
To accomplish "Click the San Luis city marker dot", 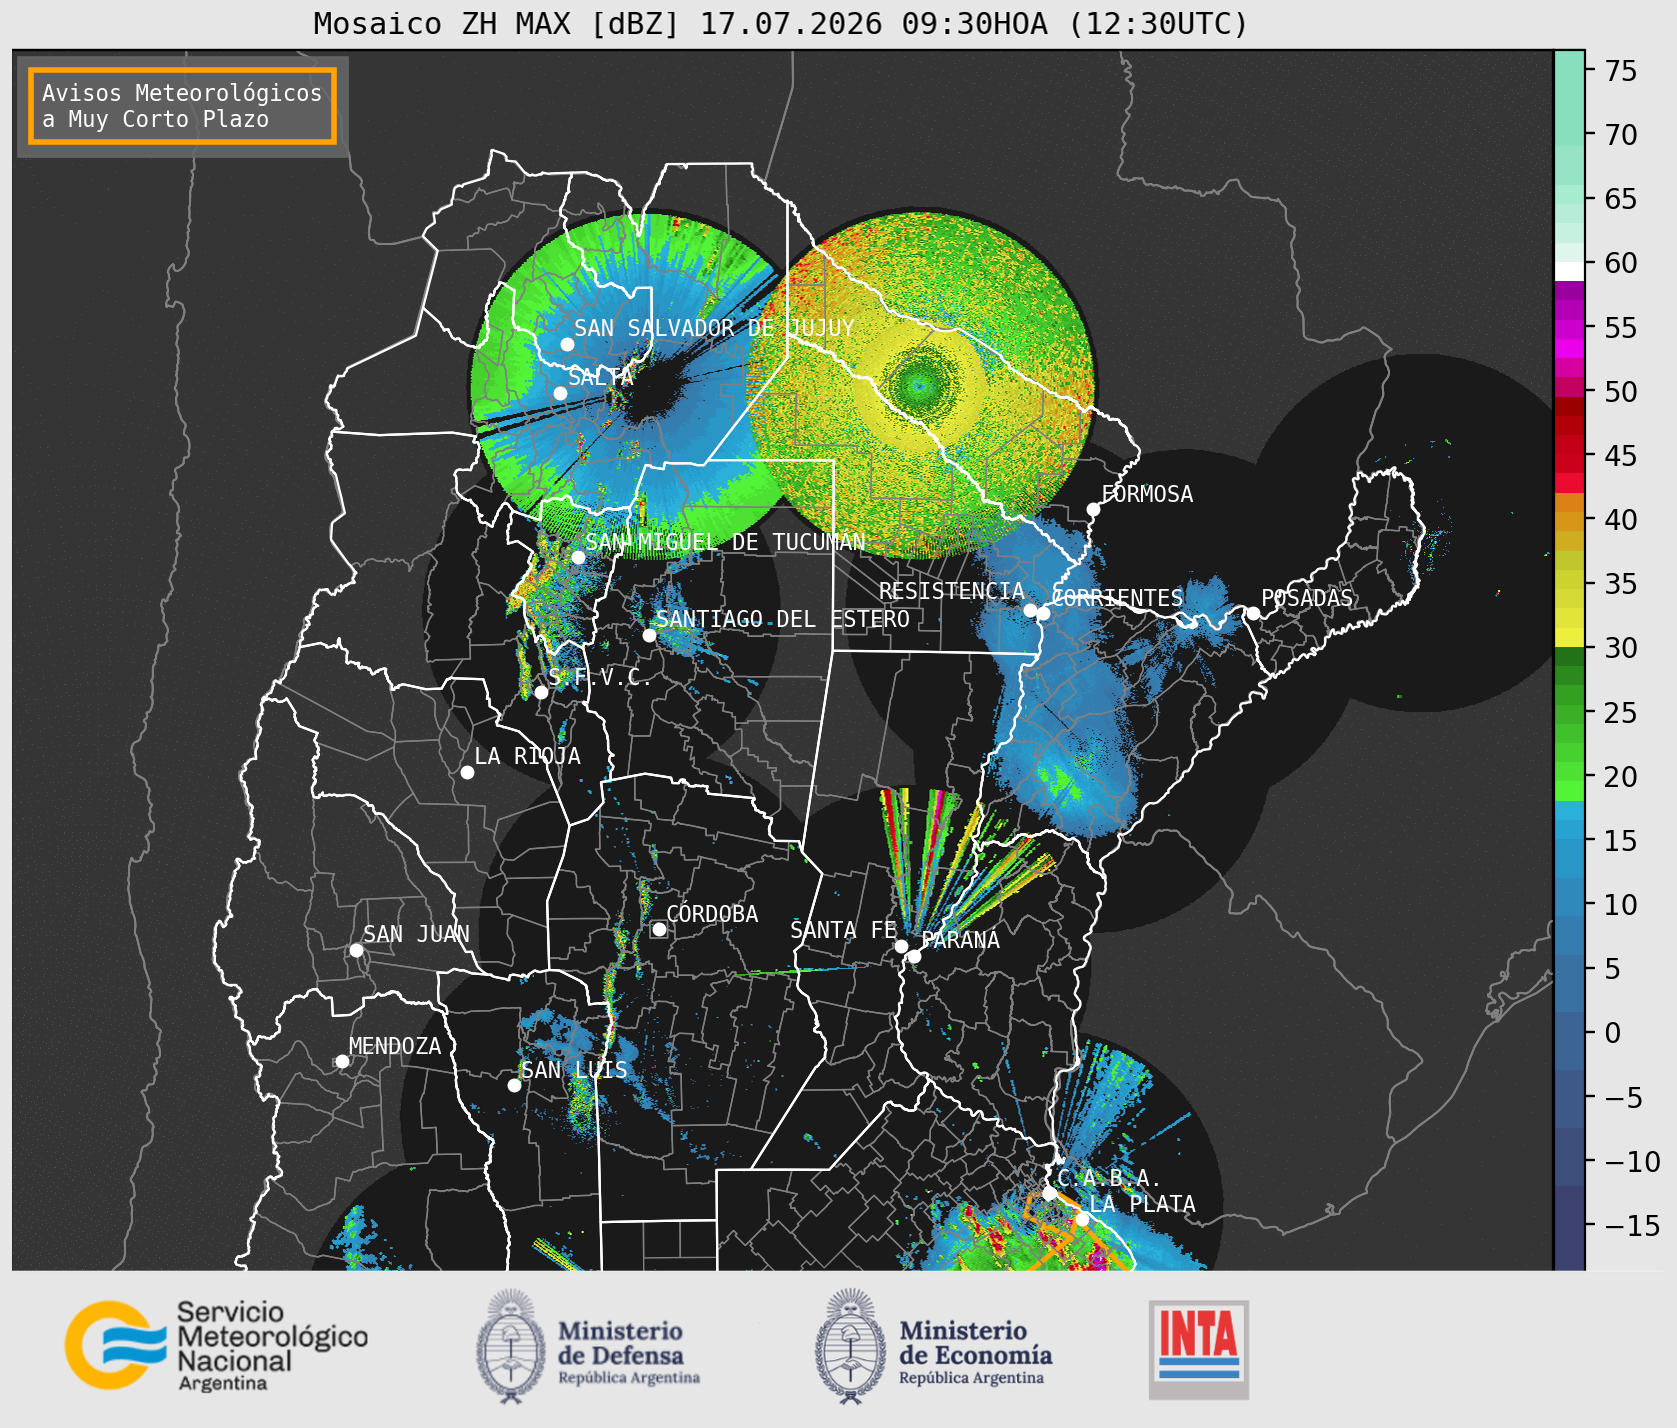I will point(514,1085).
